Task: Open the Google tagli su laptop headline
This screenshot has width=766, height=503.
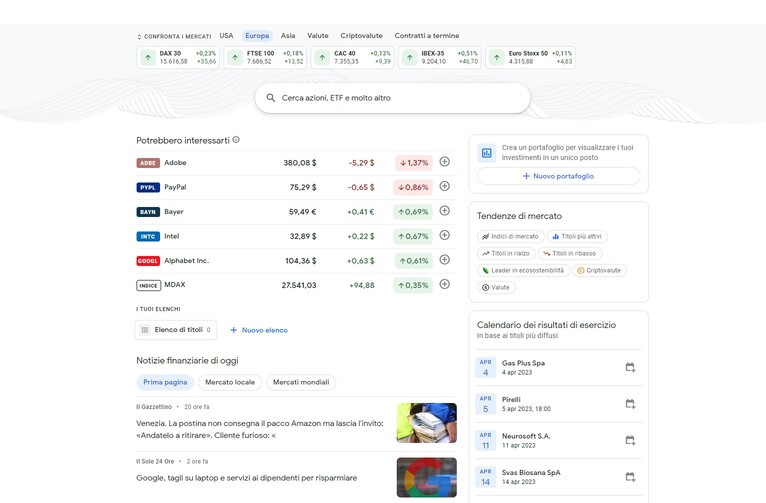Action: click(247, 478)
